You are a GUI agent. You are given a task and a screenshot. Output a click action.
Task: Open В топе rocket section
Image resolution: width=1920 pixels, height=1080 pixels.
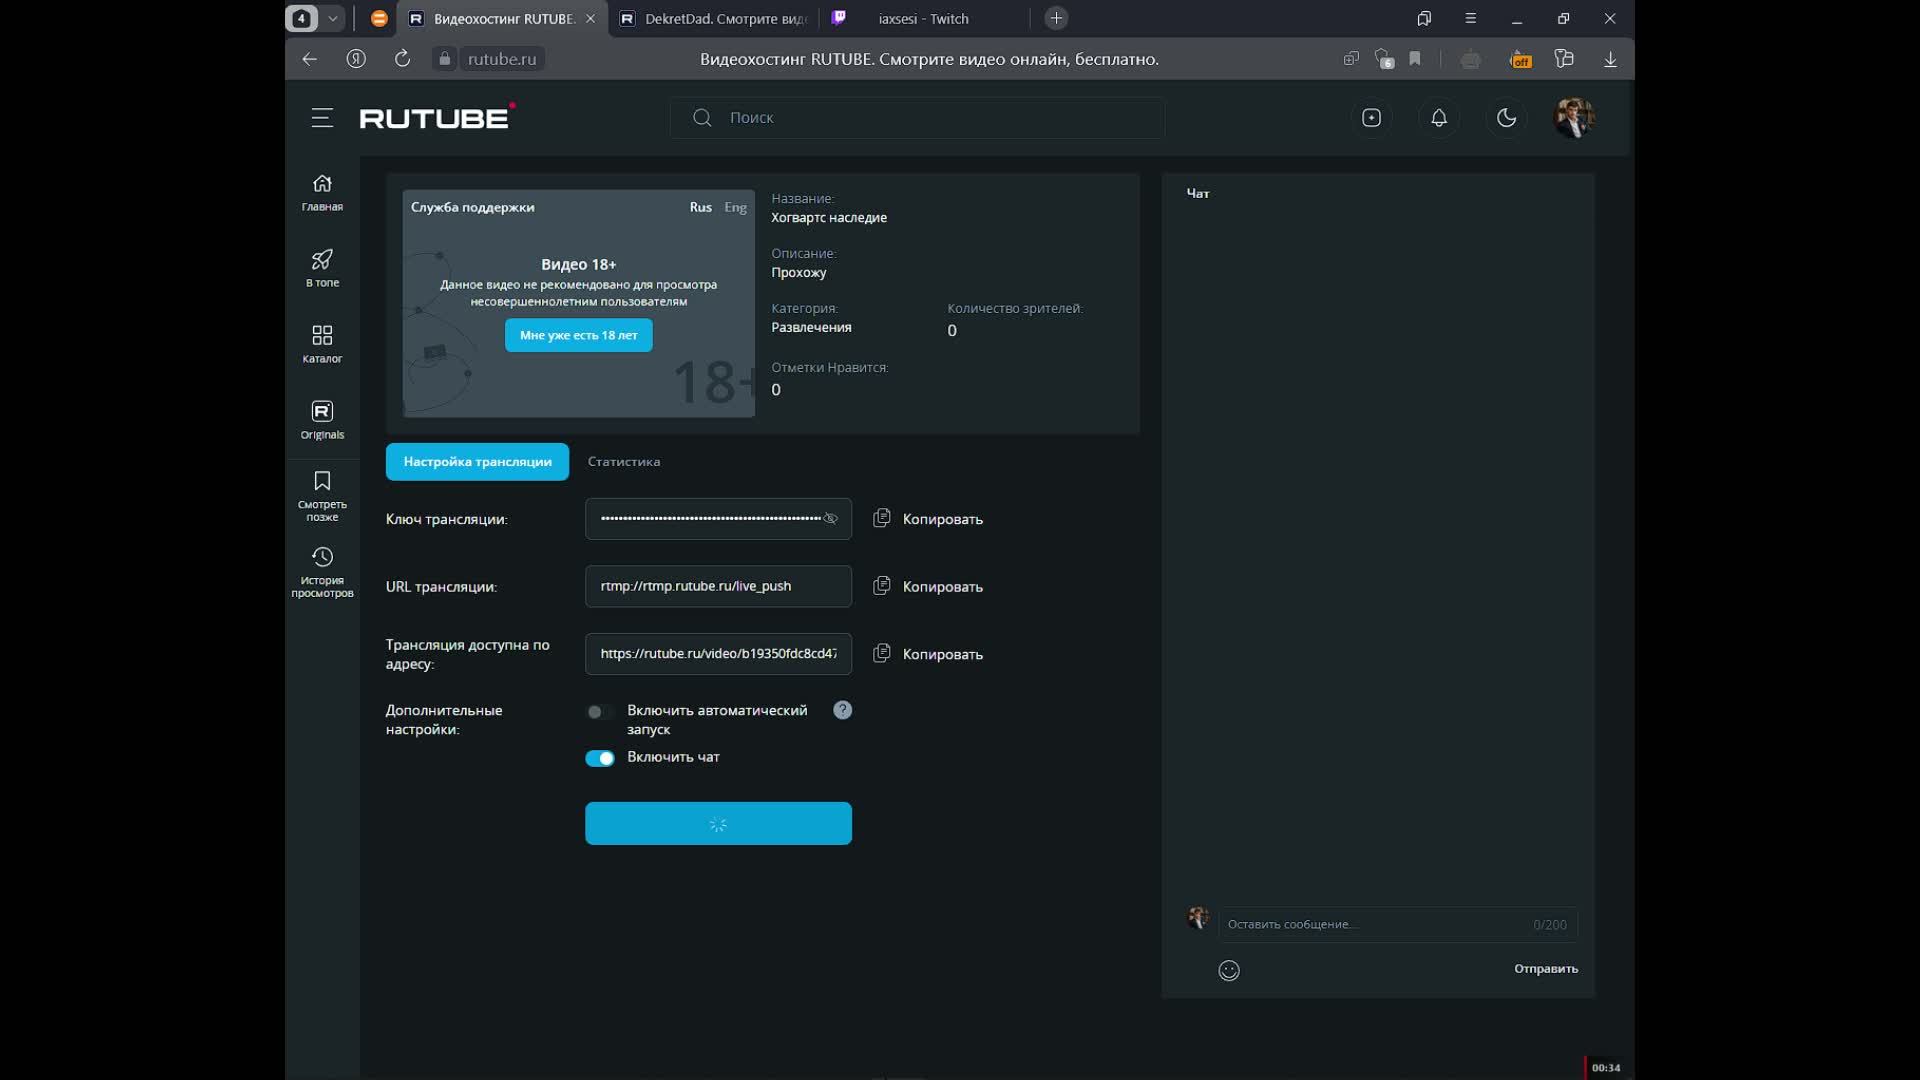[322, 268]
